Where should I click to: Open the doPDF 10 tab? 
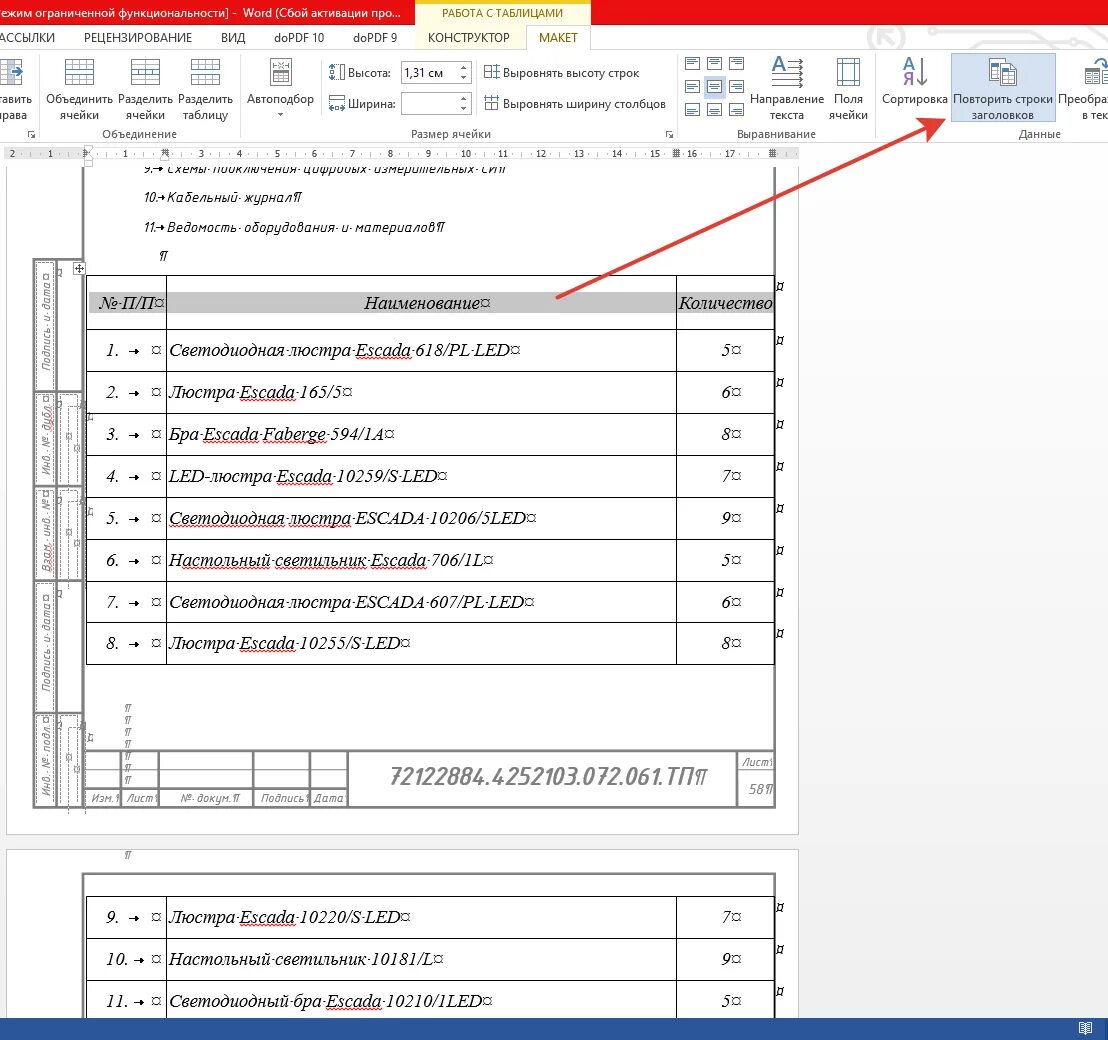299,38
